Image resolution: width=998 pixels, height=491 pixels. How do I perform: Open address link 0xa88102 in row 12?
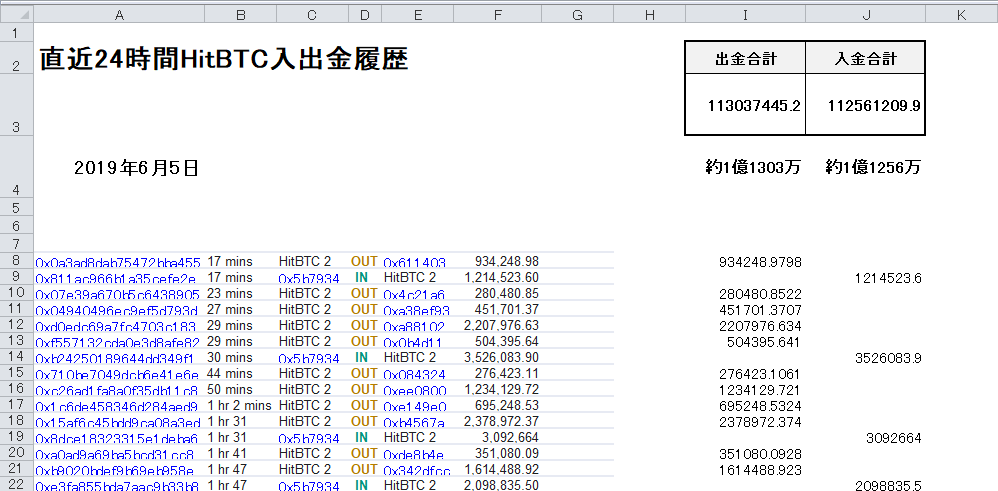click(414, 326)
